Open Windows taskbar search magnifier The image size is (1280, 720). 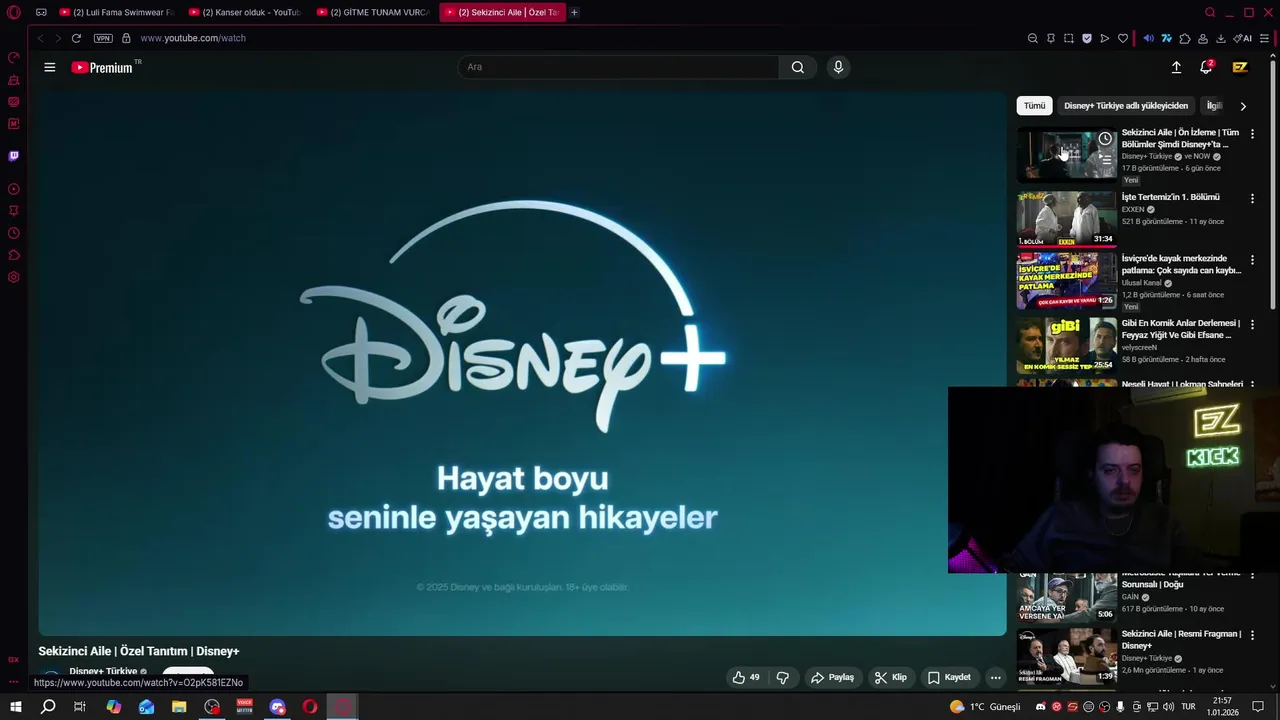(48, 707)
